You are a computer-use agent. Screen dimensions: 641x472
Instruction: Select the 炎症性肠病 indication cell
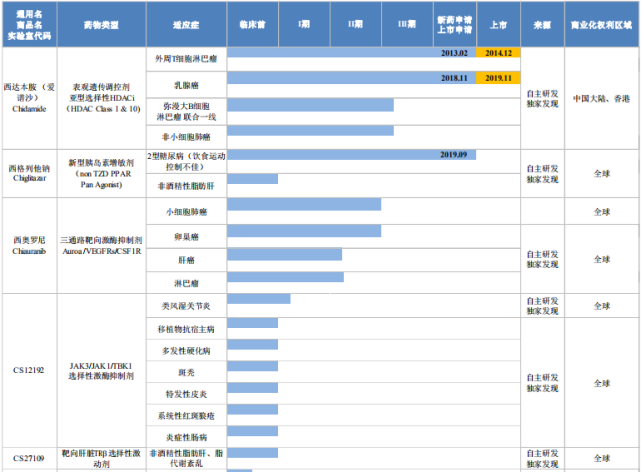pyautogui.click(x=186, y=437)
